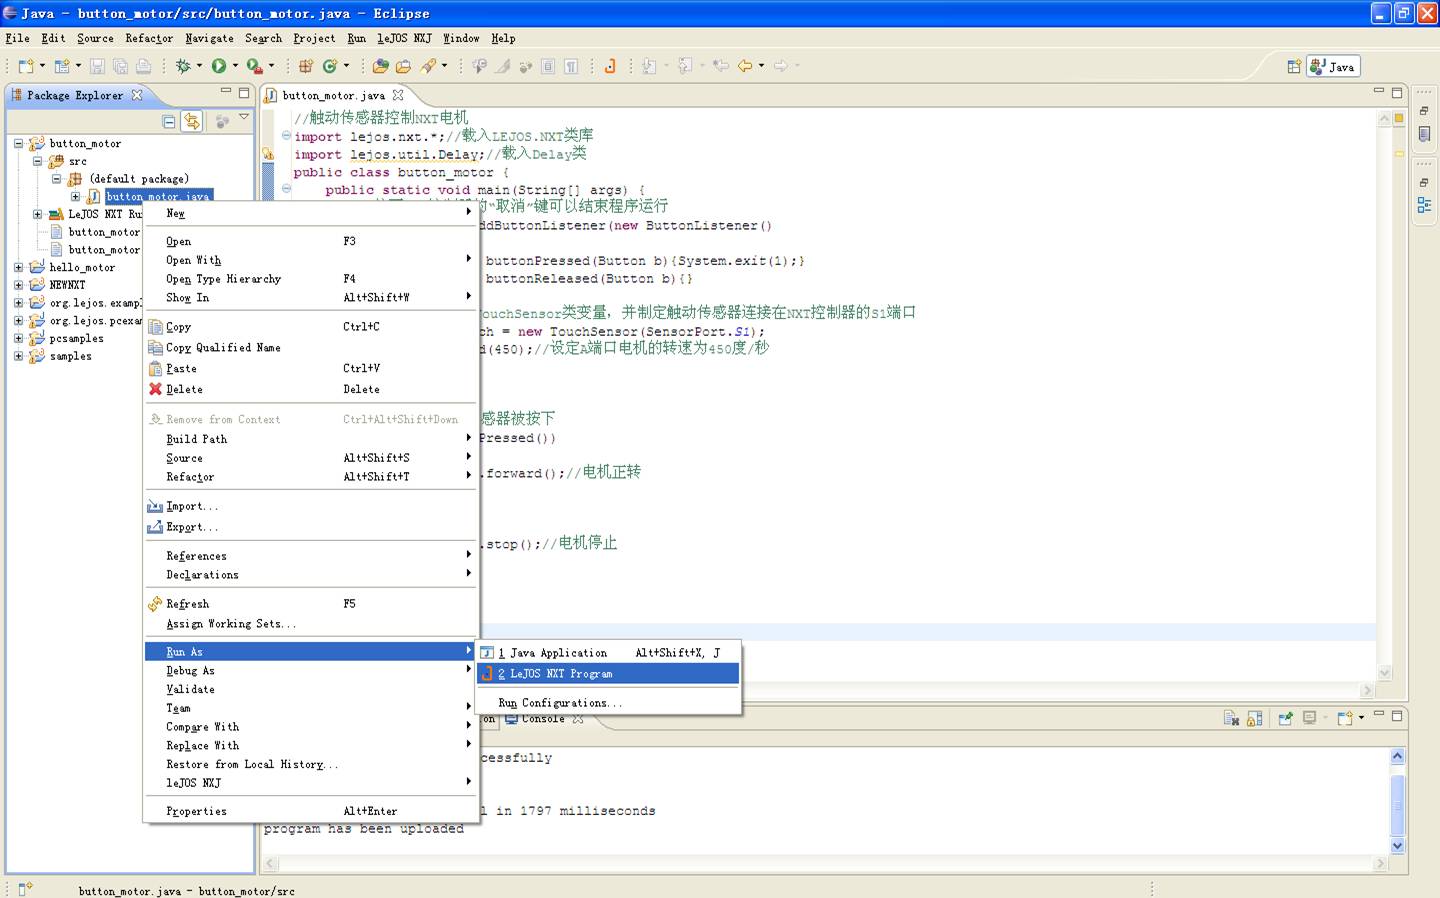The width and height of the screenshot is (1440, 898).
Task: Expand the hello_motor project node
Action: click(x=19, y=267)
